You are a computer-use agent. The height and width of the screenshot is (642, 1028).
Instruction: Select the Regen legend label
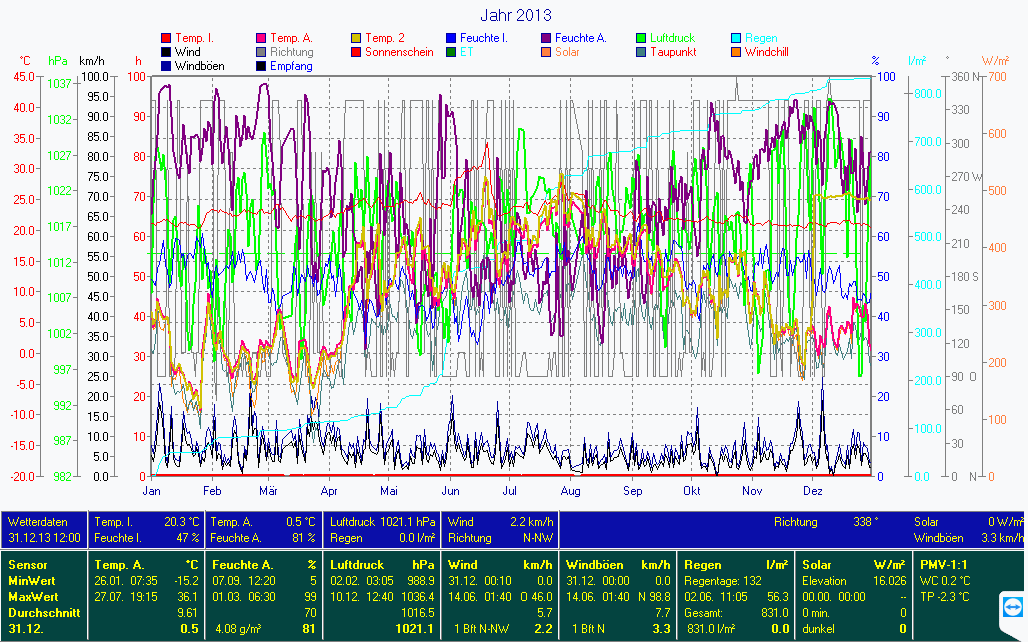(x=761, y=38)
